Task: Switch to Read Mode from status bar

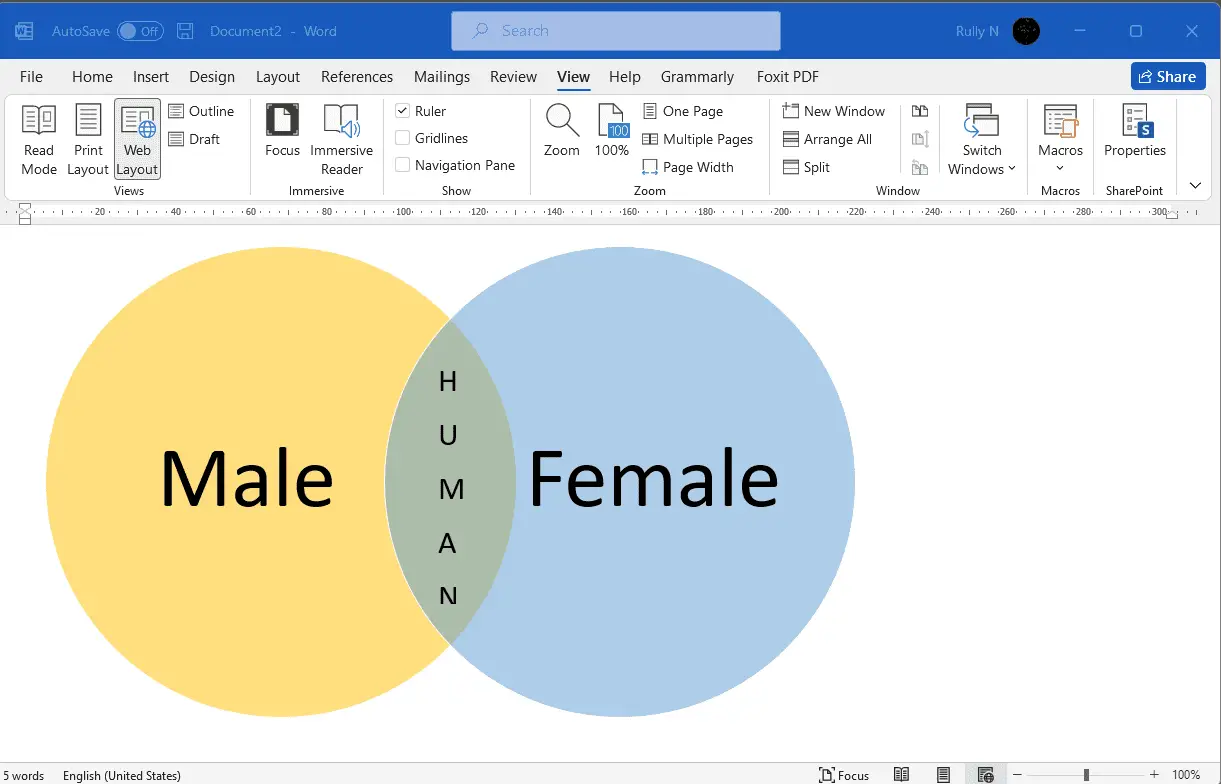Action: [902, 774]
